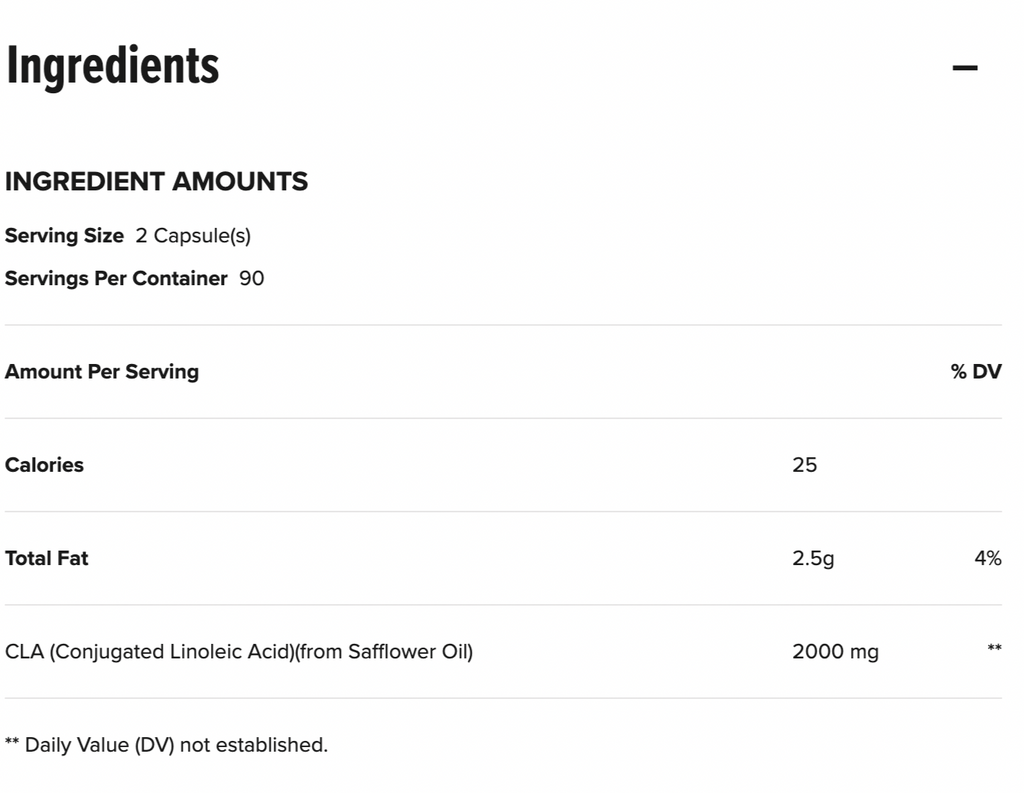
Task: Click the double asterisk in CLA row
Action: click(995, 648)
